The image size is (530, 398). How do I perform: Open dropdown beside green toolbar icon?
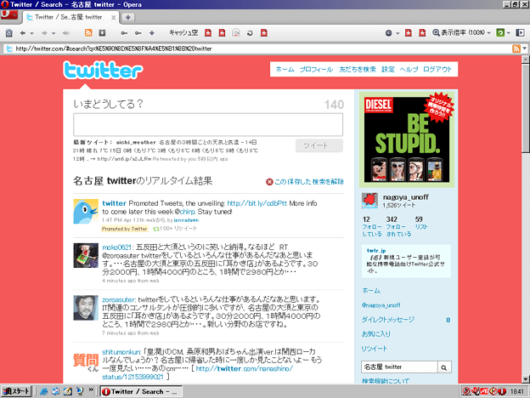coord(508,33)
